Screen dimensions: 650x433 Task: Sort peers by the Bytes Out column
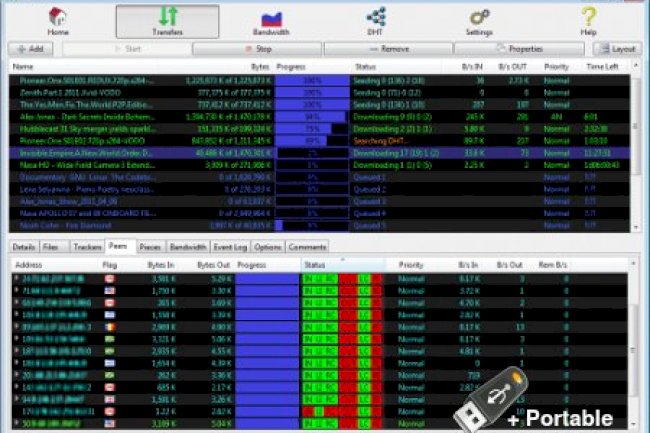pyautogui.click(x=213, y=265)
